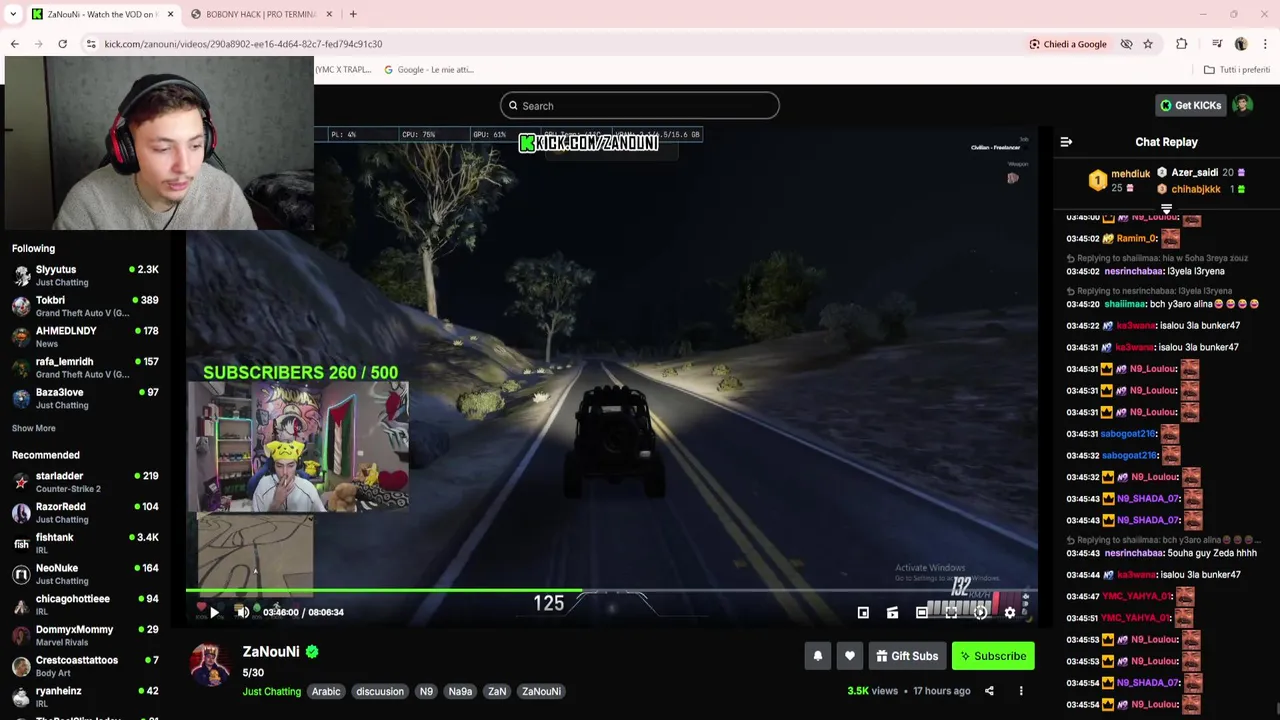This screenshot has width=1280, height=720.
Task: Open Slyyutus channel in Following
Action: pos(85,275)
